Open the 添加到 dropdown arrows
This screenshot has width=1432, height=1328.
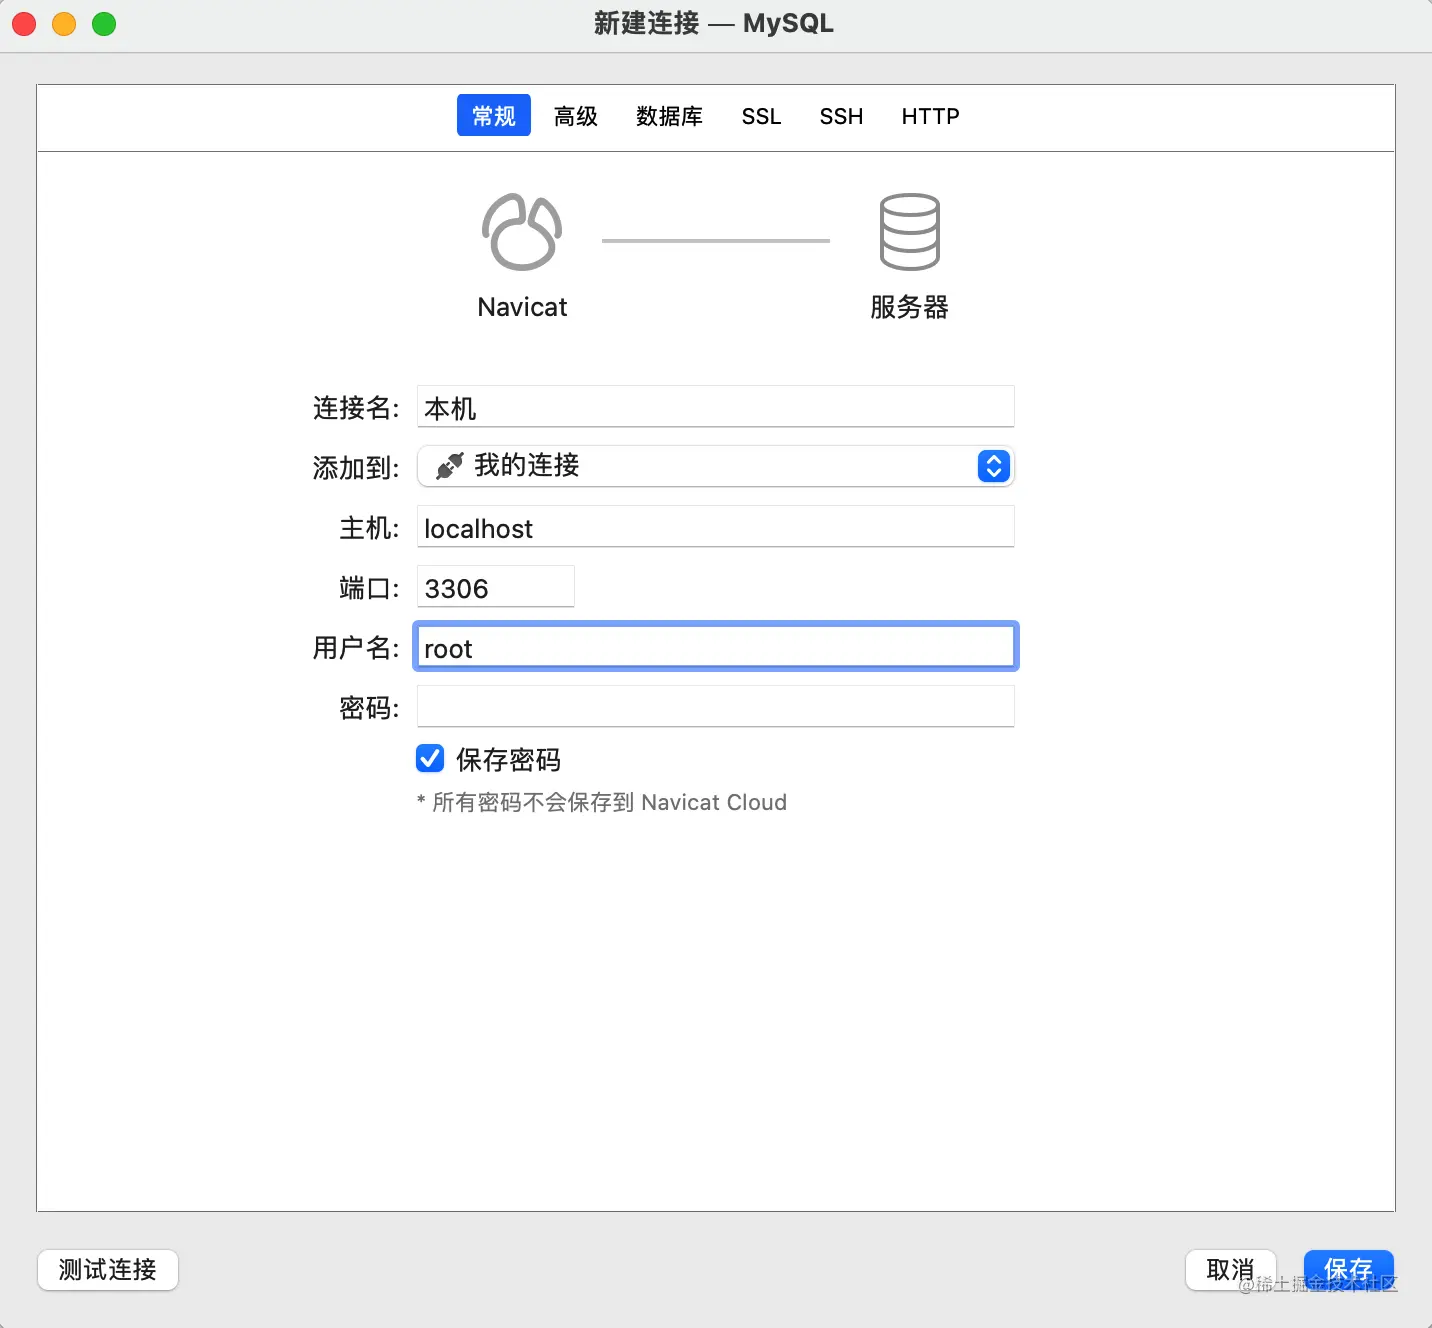pyautogui.click(x=993, y=466)
